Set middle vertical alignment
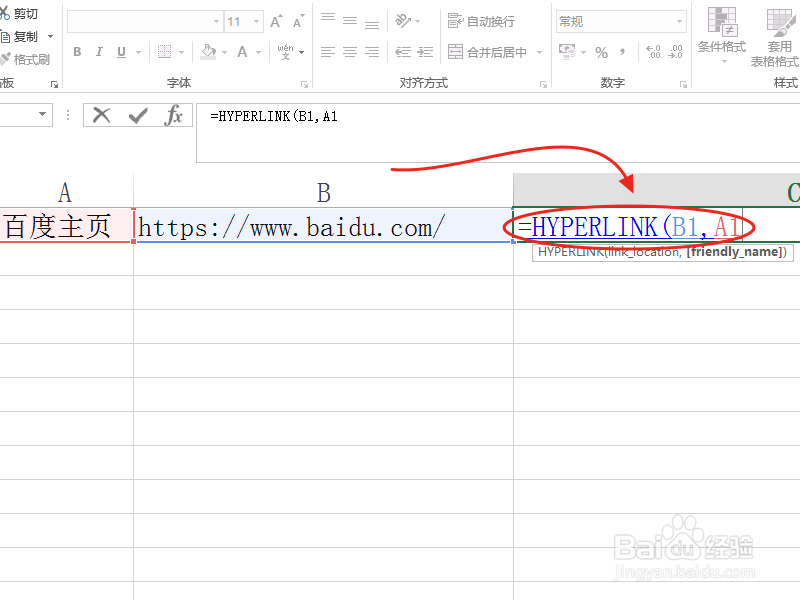The height and width of the screenshot is (600, 800). pyautogui.click(x=350, y=21)
